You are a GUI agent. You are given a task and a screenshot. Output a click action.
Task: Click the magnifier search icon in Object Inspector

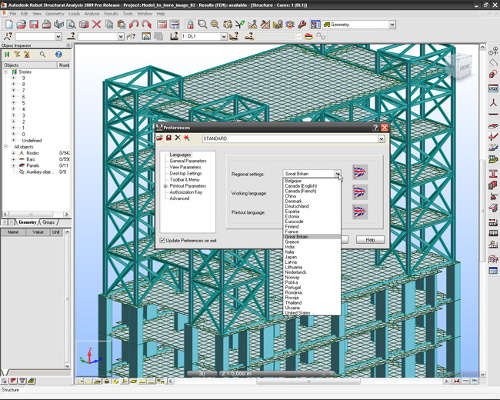point(43,54)
